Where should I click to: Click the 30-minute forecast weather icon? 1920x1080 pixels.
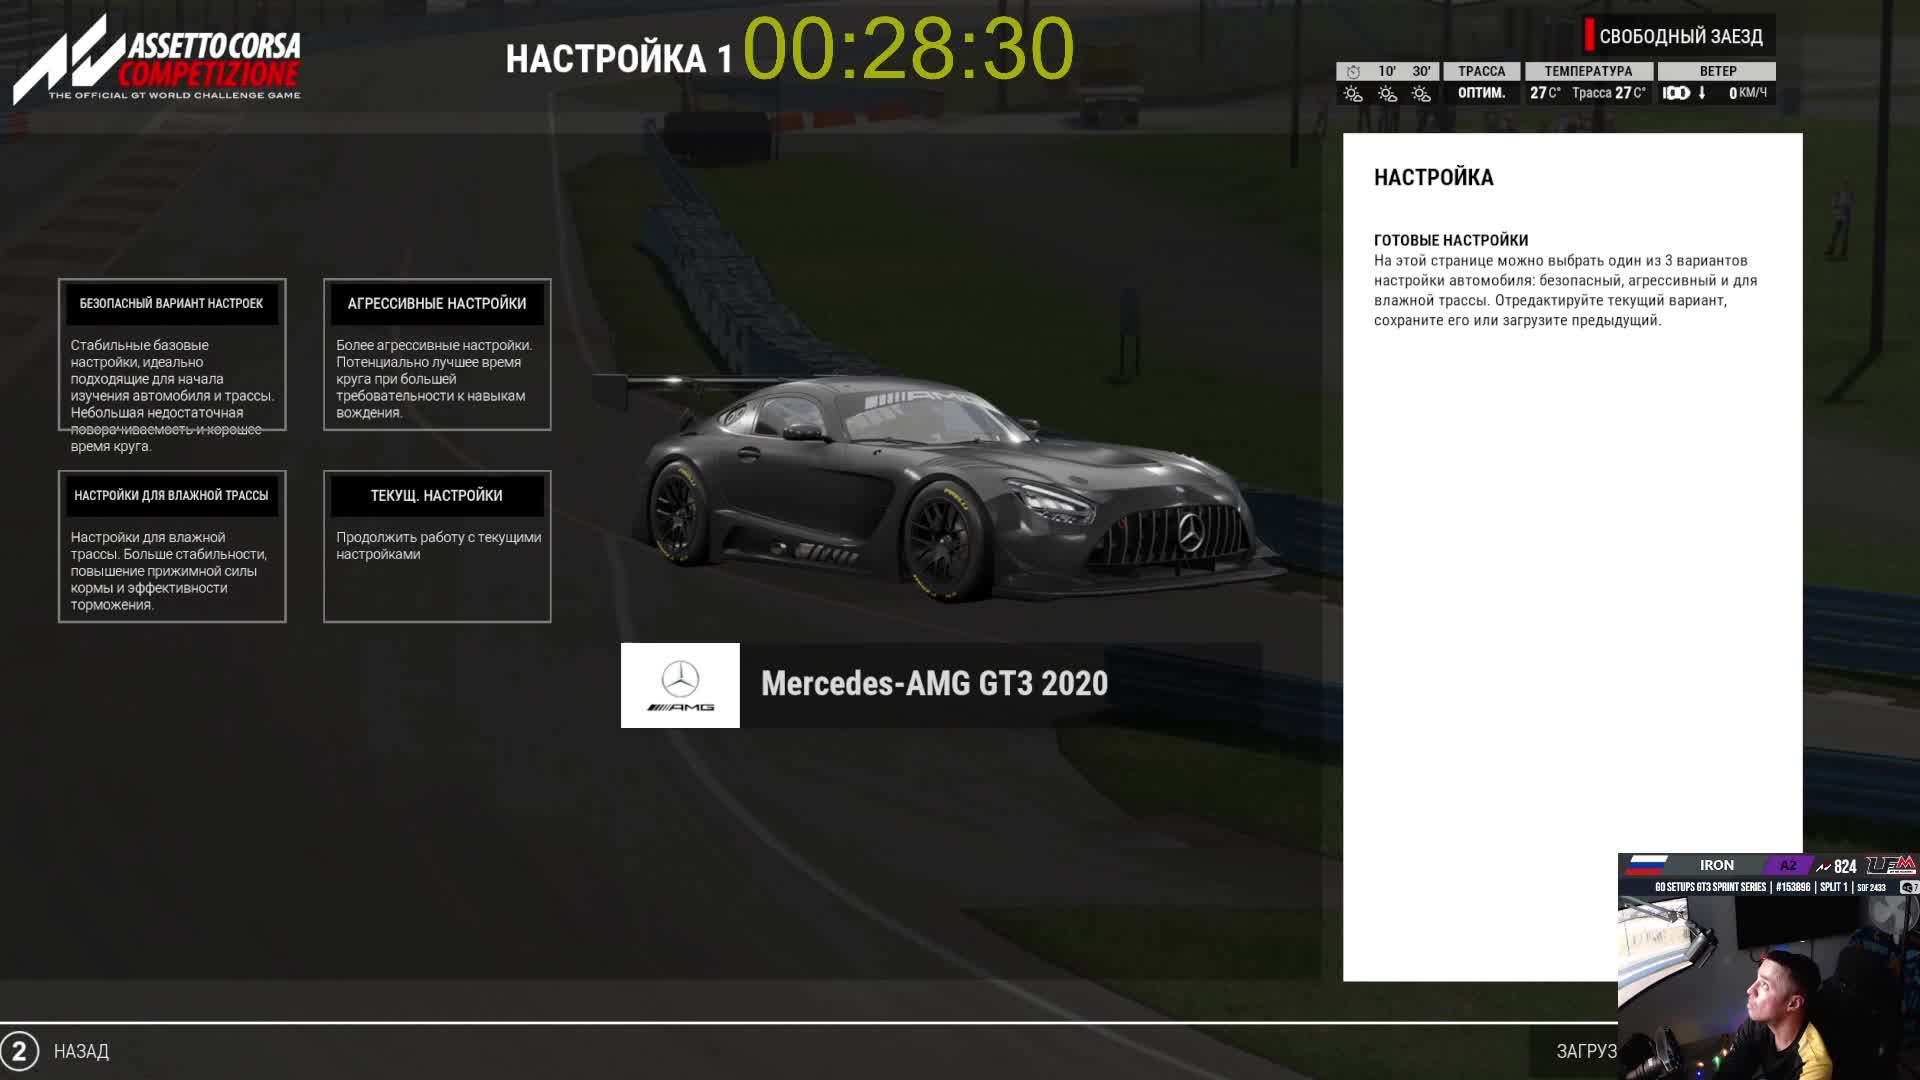(1421, 94)
